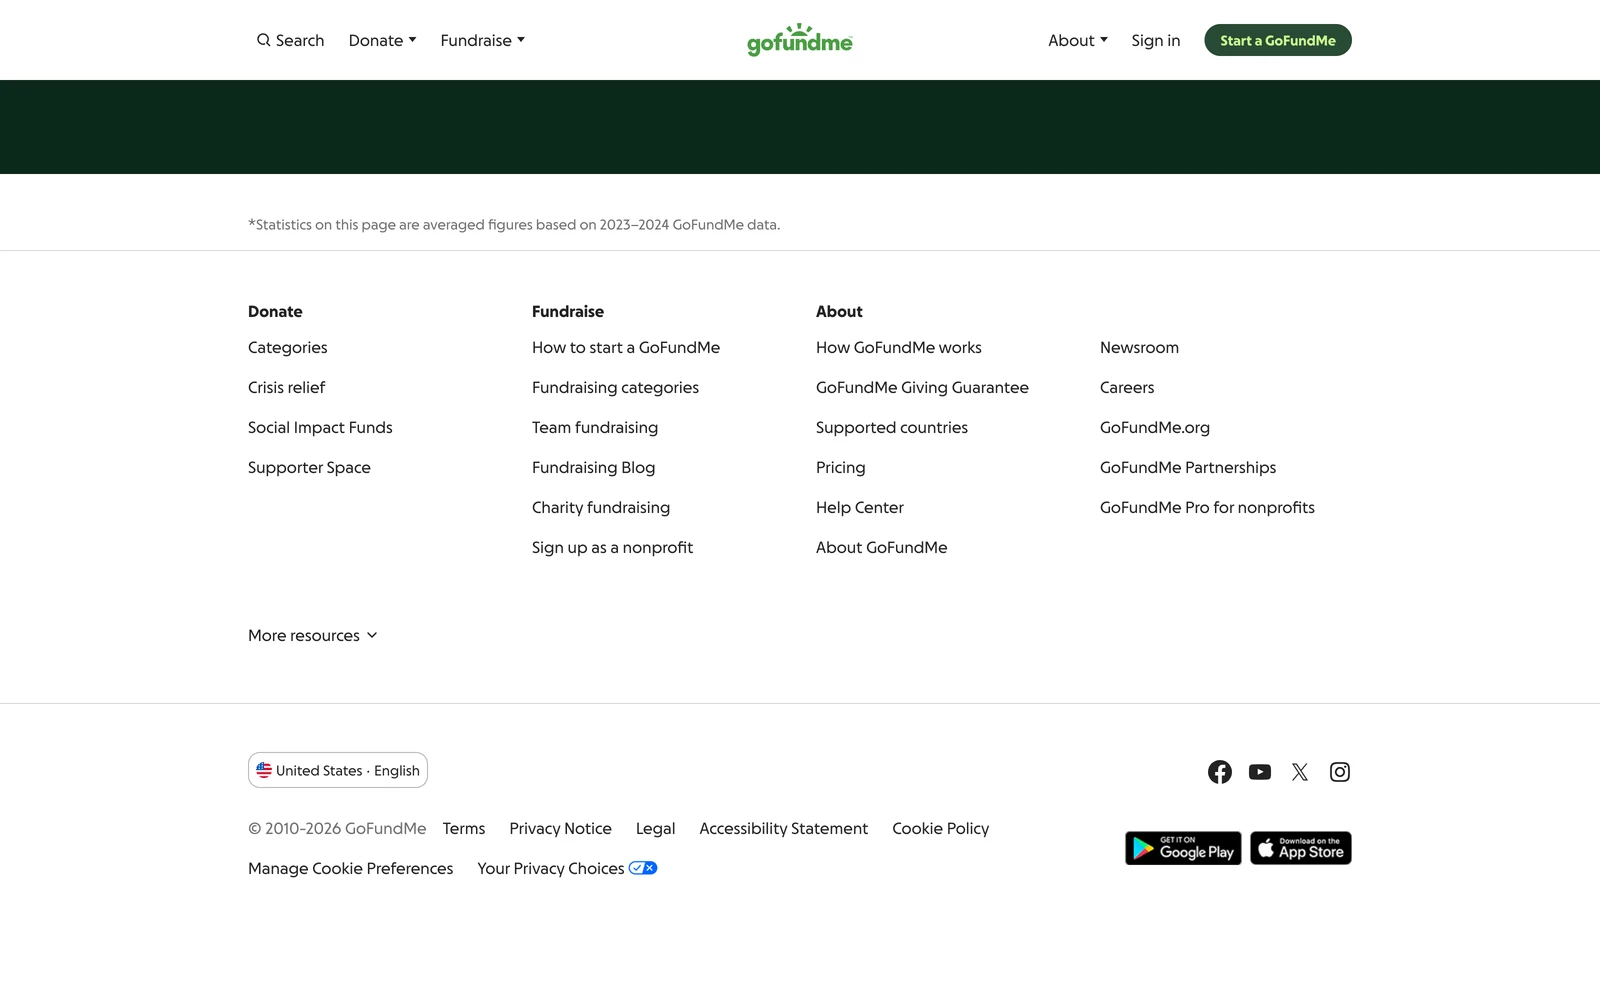Go to Fundraising categories
The width and height of the screenshot is (1600, 1000).
(x=615, y=387)
